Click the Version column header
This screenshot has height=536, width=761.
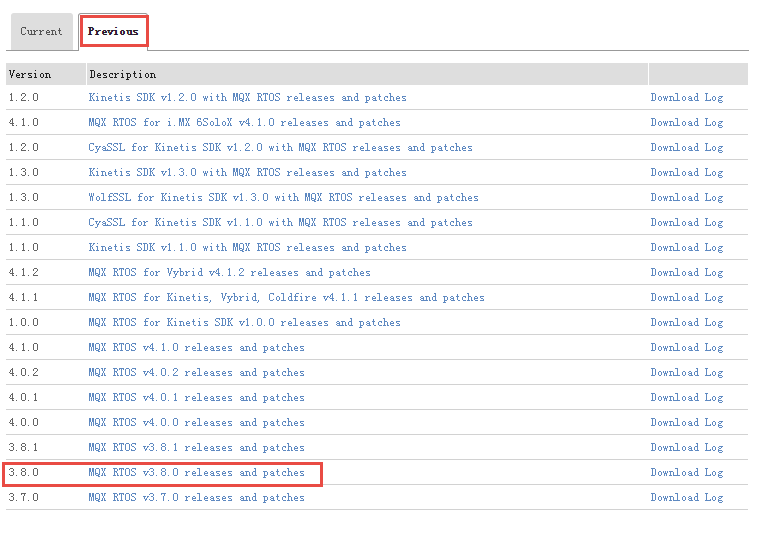[x=46, y=74]
